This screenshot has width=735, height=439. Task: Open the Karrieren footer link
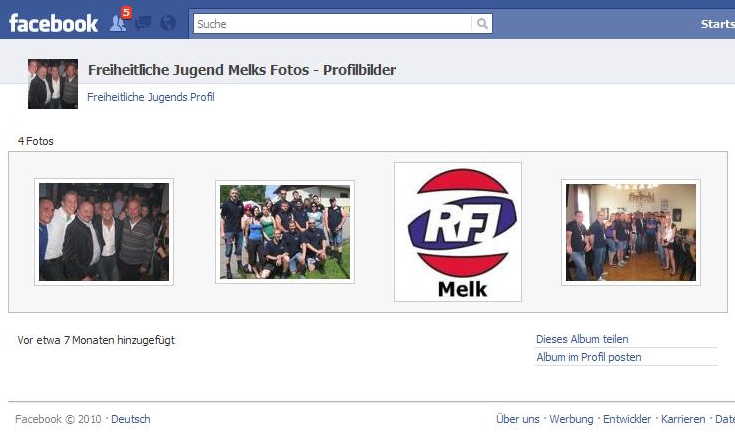683,419
